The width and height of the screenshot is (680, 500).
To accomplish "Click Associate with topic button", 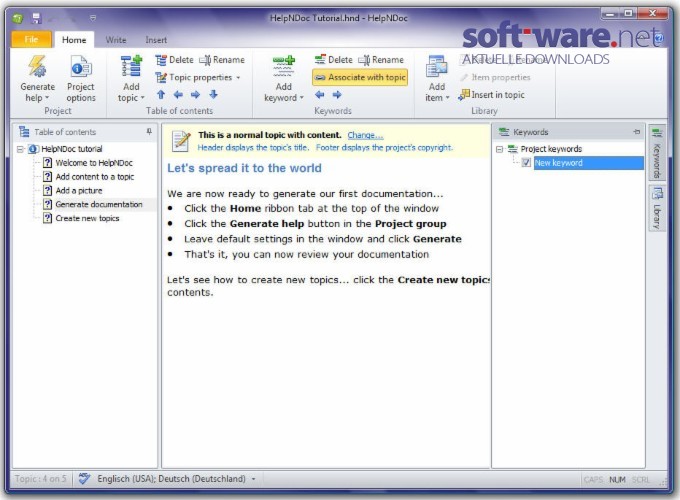I will (x=360, y=77).
